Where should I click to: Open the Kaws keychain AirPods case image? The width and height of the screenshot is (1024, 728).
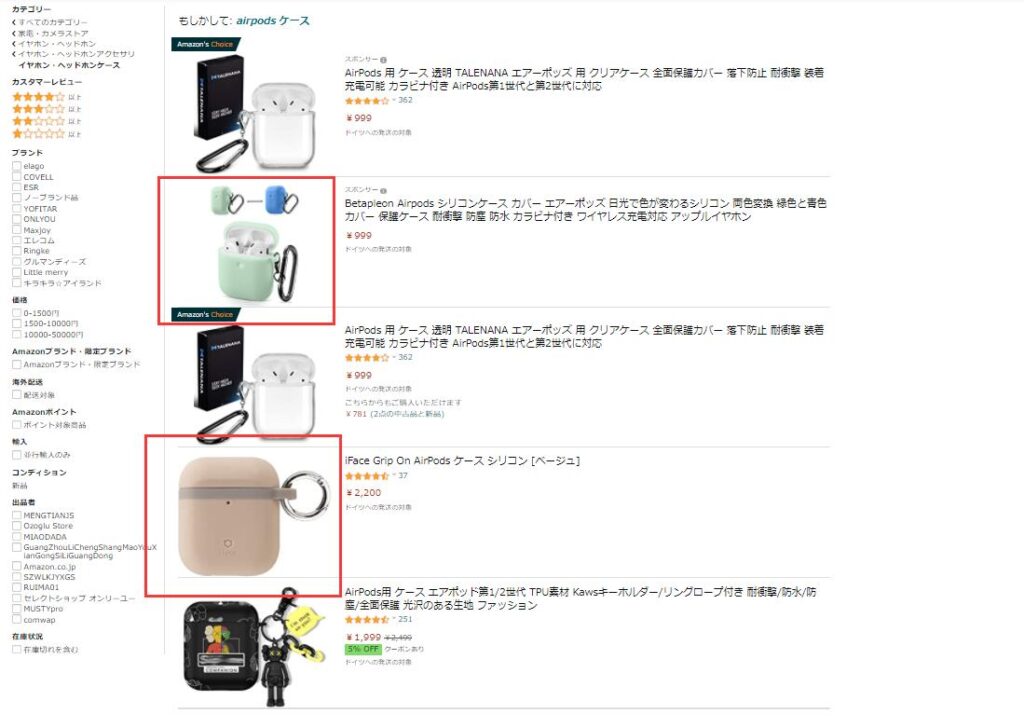tap(255, 646)
